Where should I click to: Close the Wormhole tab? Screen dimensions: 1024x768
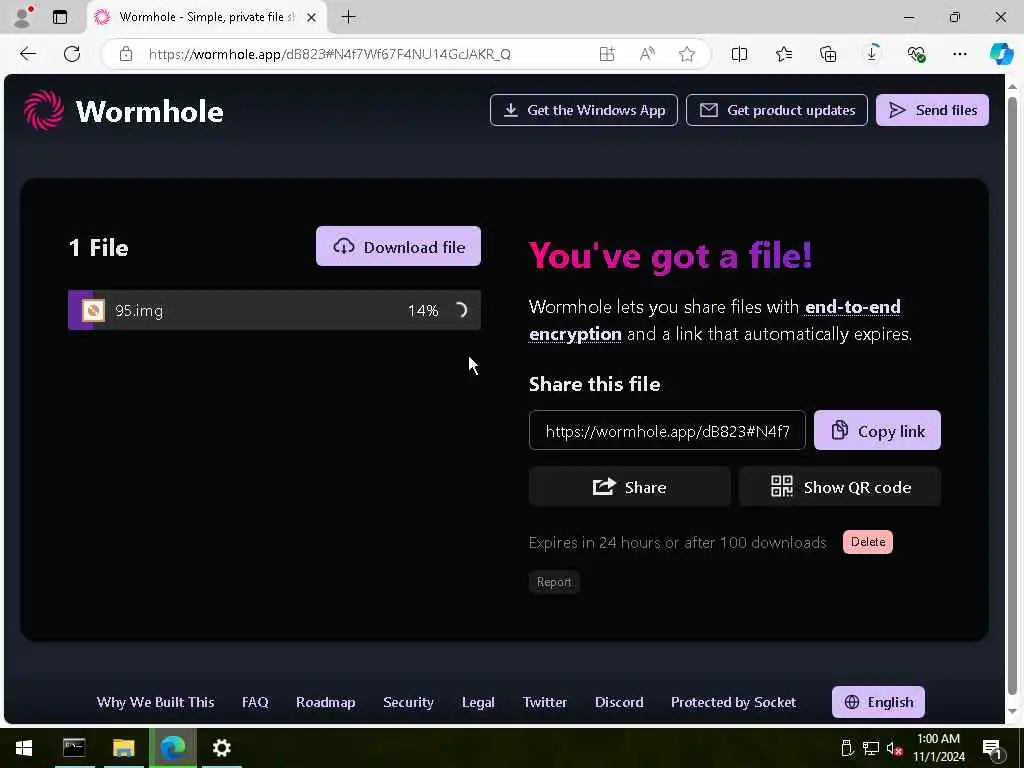pyautogui.click(x=312, y=17)
